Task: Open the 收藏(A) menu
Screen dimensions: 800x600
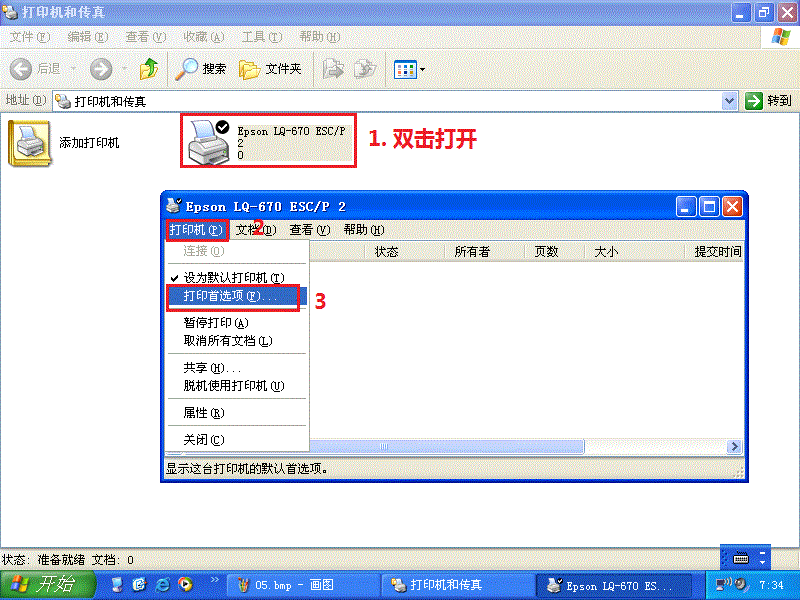Action: click(x=204, y=37)
